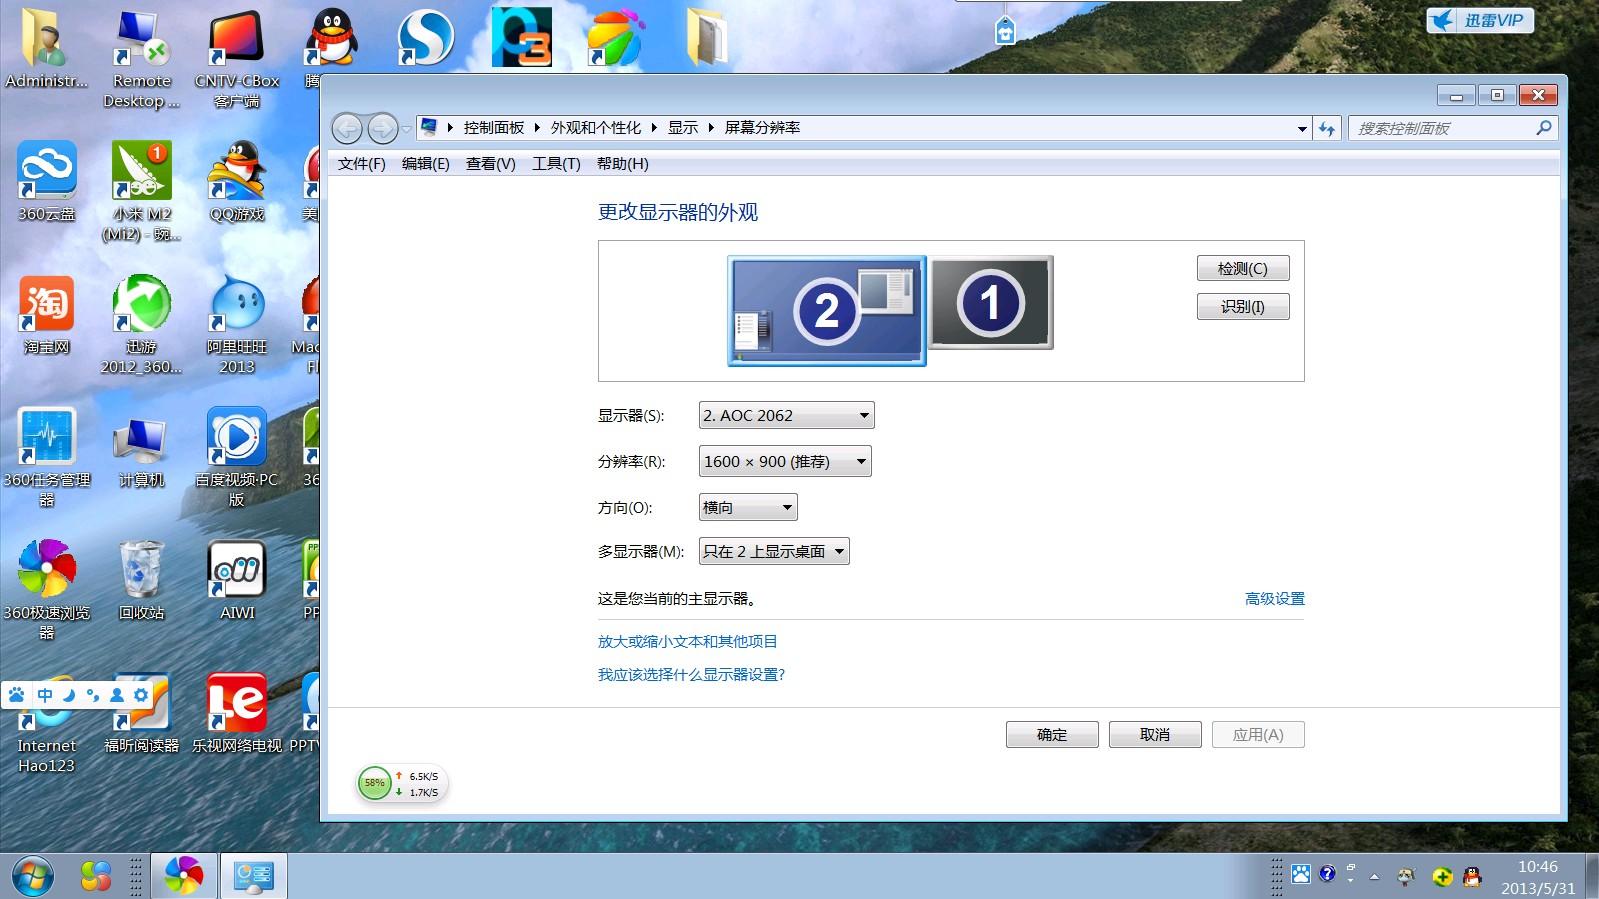This screenshot has height=899, width=1599.
Task: Select monitor 2 thumbnail
Action: click(826, 310)
